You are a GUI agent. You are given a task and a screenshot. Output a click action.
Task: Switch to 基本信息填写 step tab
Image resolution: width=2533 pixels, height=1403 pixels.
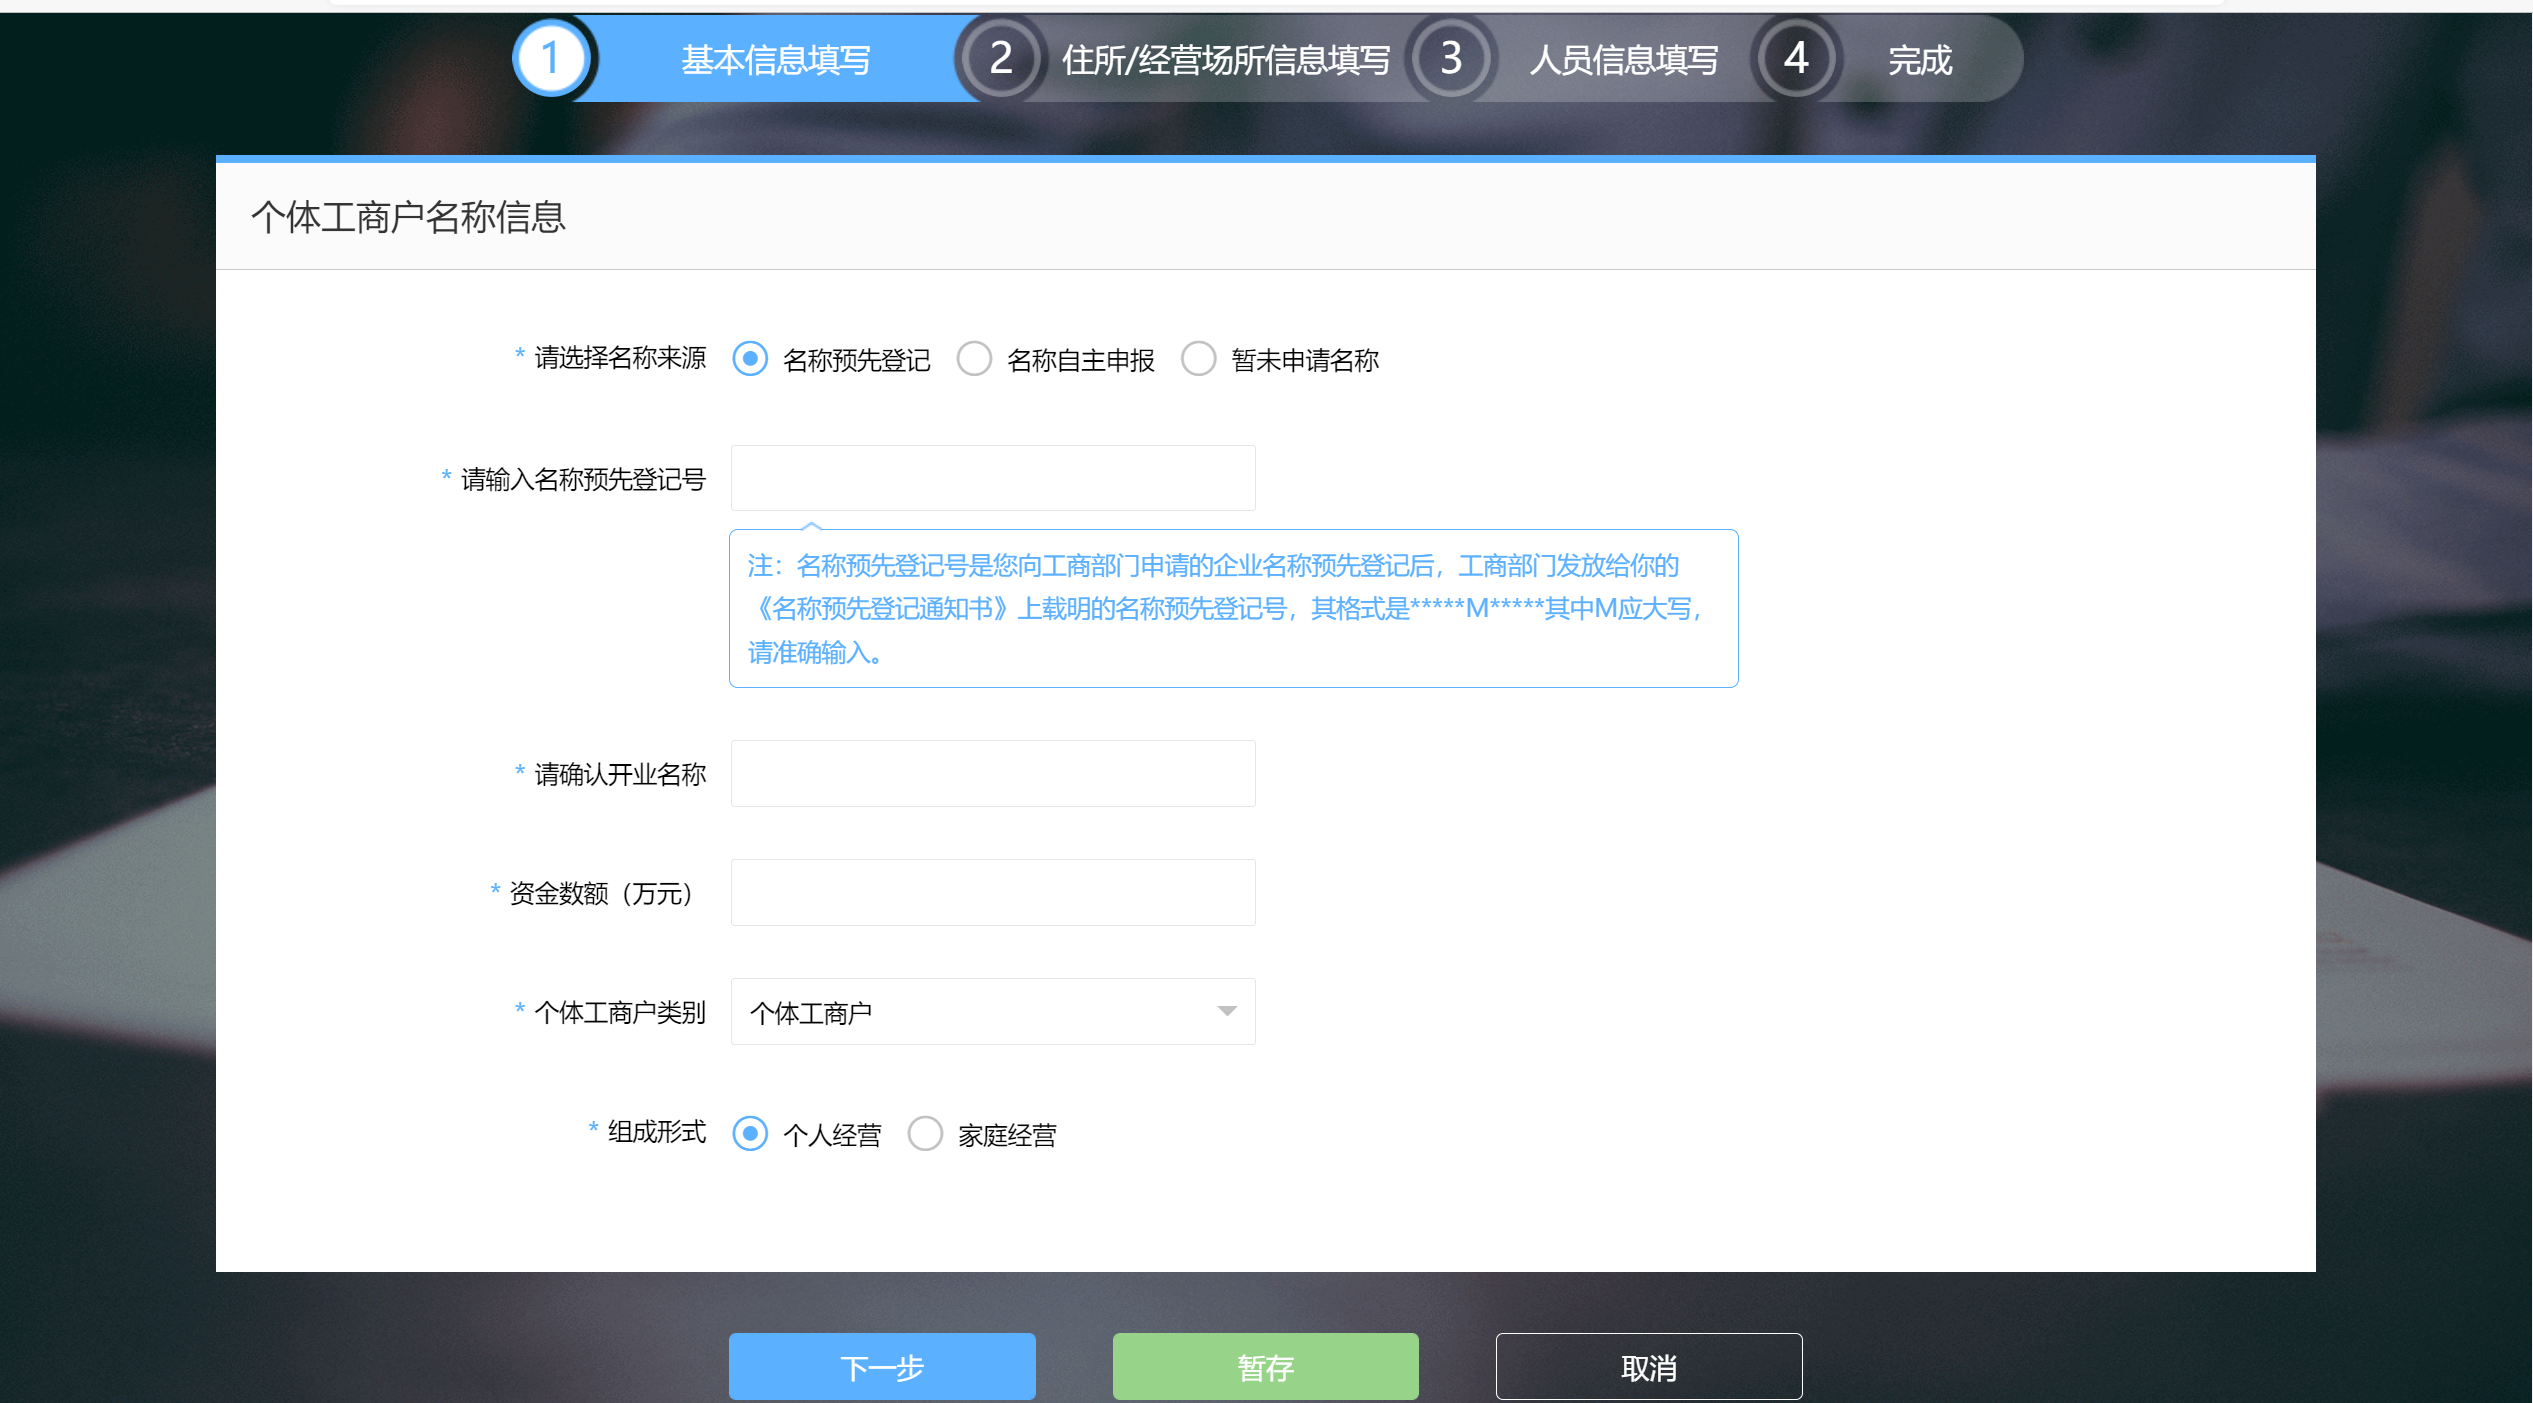(x=775, y=60)
